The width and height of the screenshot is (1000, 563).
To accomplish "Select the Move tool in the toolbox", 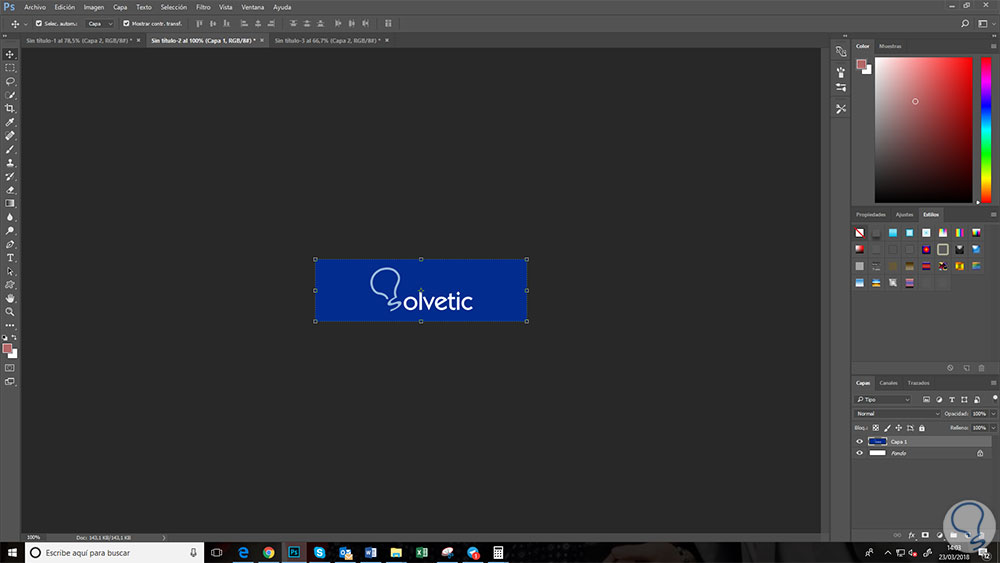I will [x=10, y=54].
